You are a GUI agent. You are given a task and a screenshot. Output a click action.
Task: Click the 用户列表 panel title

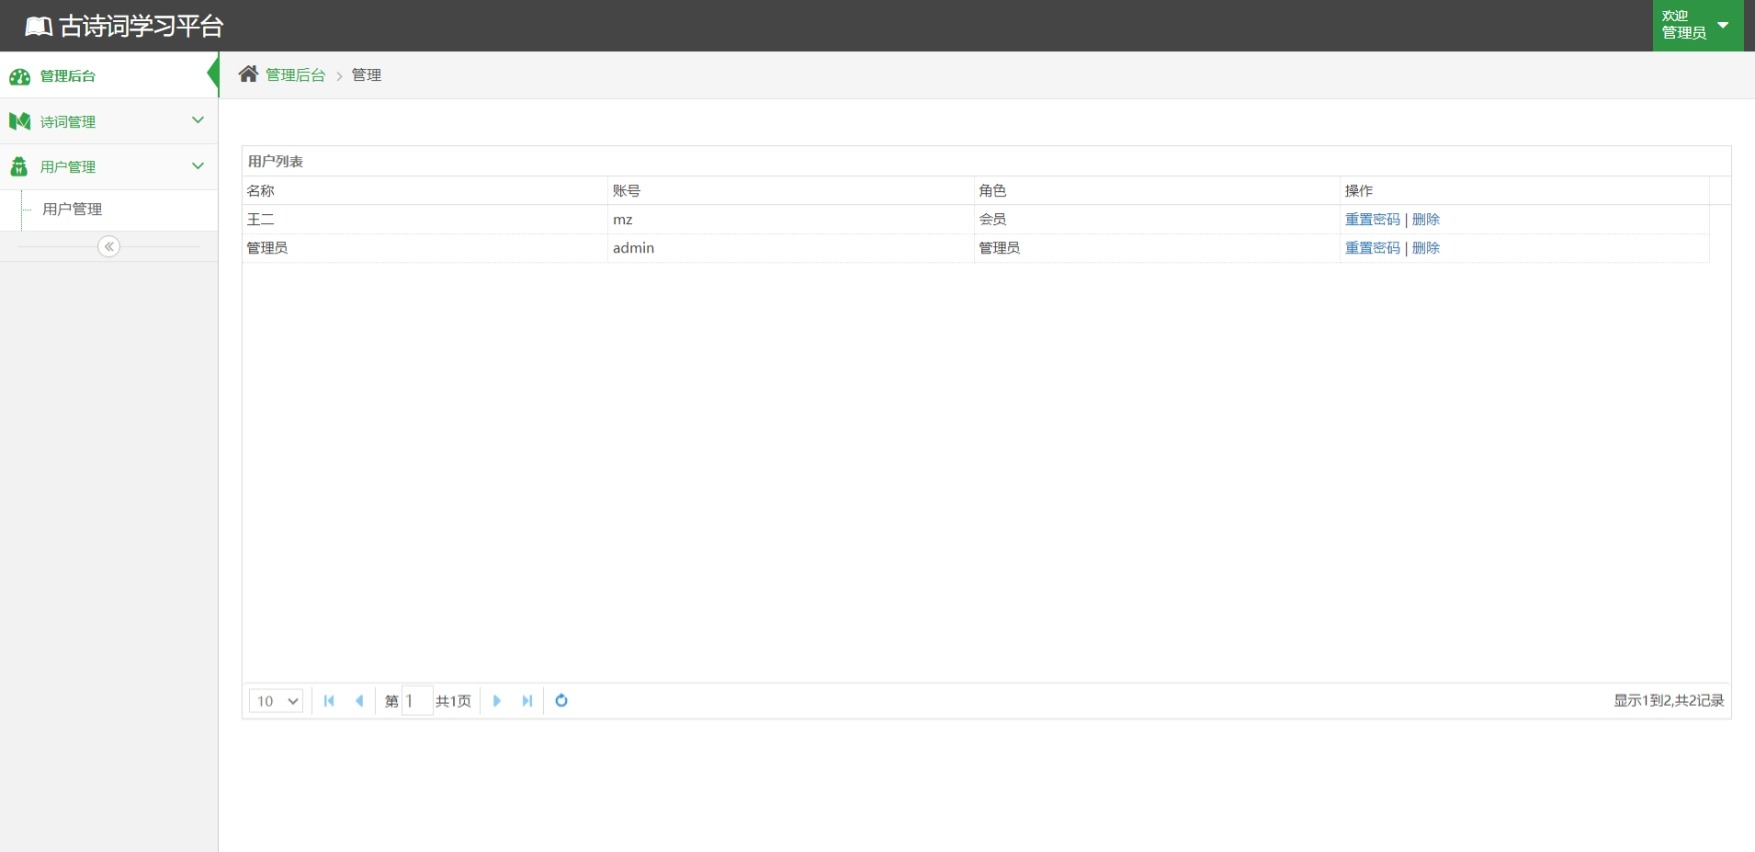pos(275,161)
